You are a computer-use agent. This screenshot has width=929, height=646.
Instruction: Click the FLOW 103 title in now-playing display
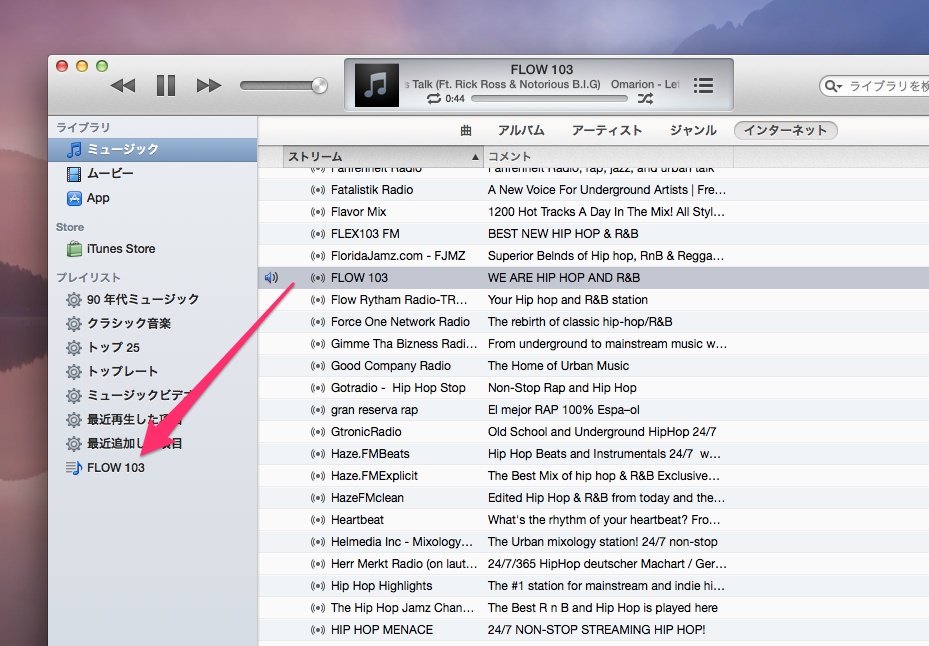542,69
